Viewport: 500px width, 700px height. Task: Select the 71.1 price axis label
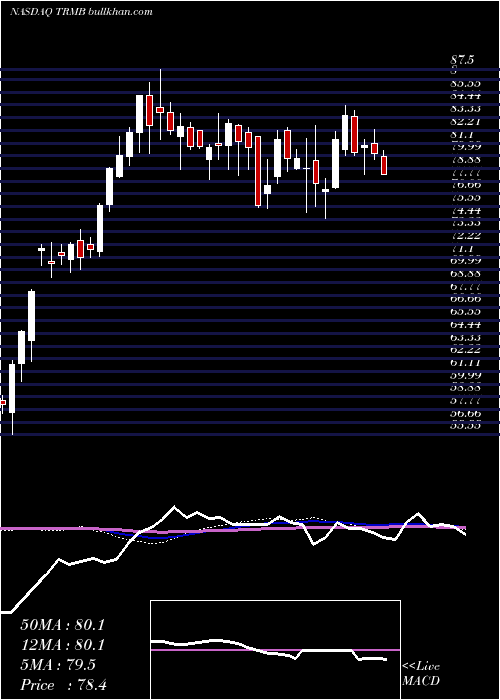462,248
